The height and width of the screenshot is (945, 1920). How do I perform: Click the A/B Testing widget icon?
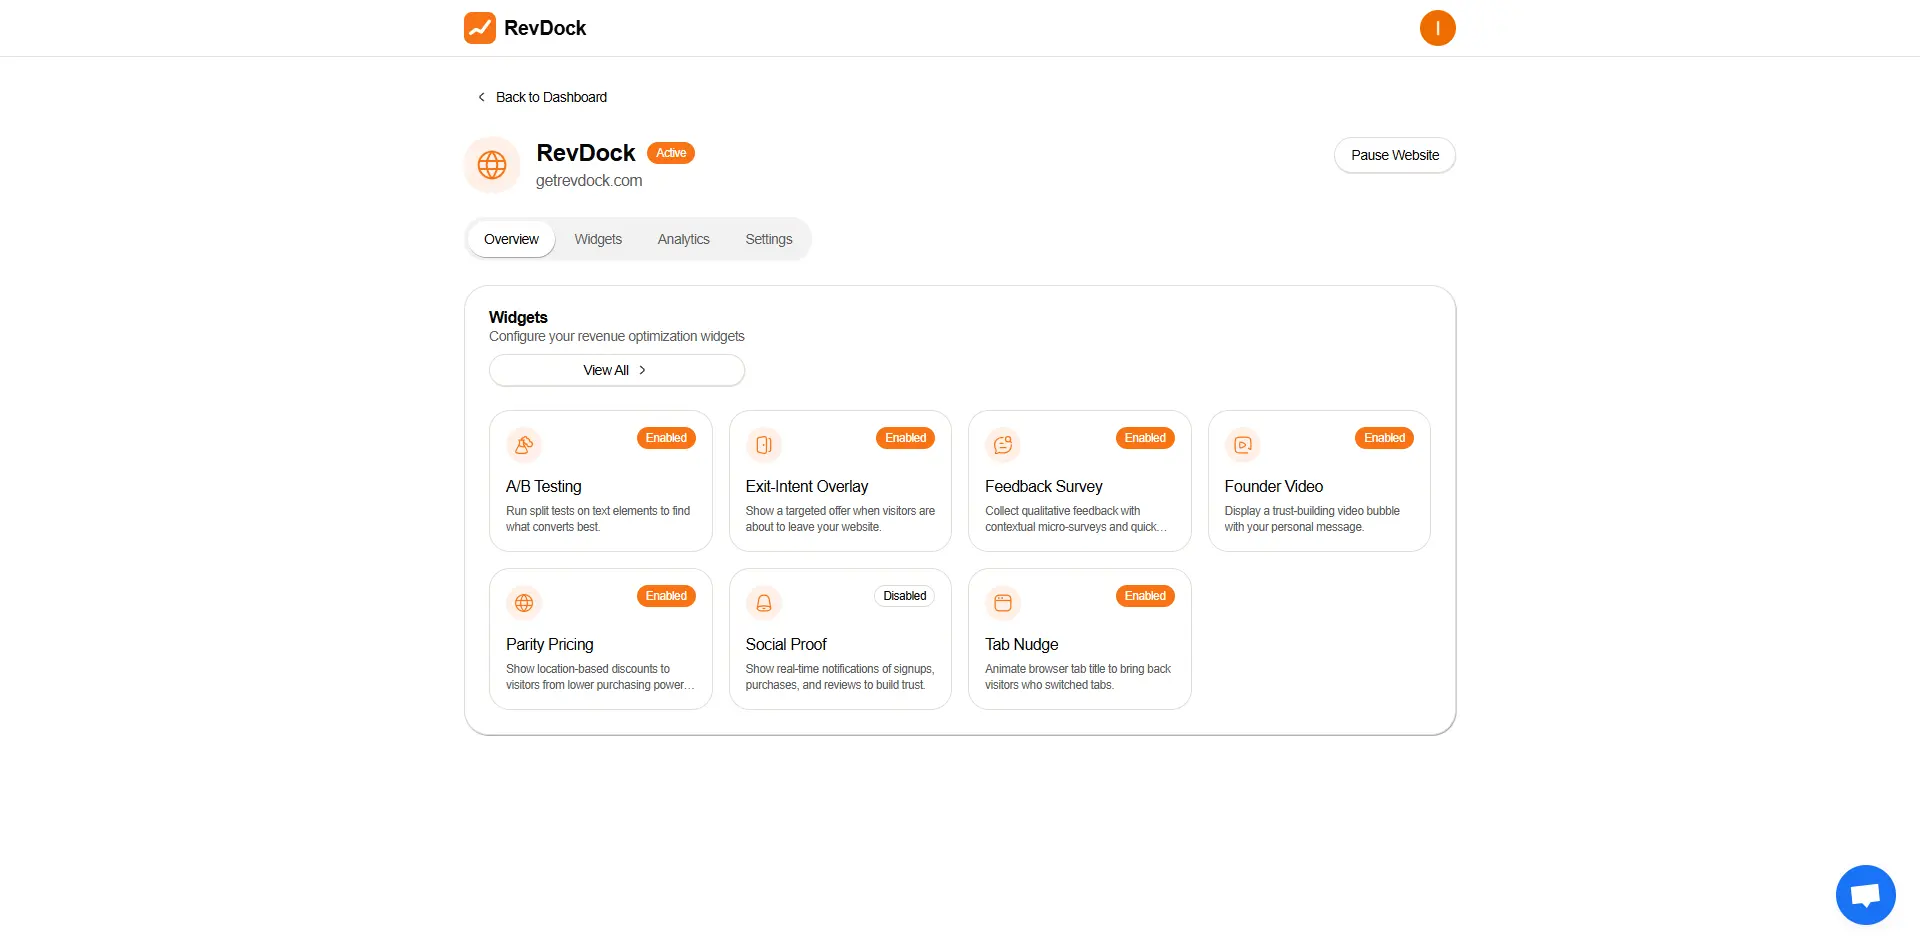tap(524, 445)
